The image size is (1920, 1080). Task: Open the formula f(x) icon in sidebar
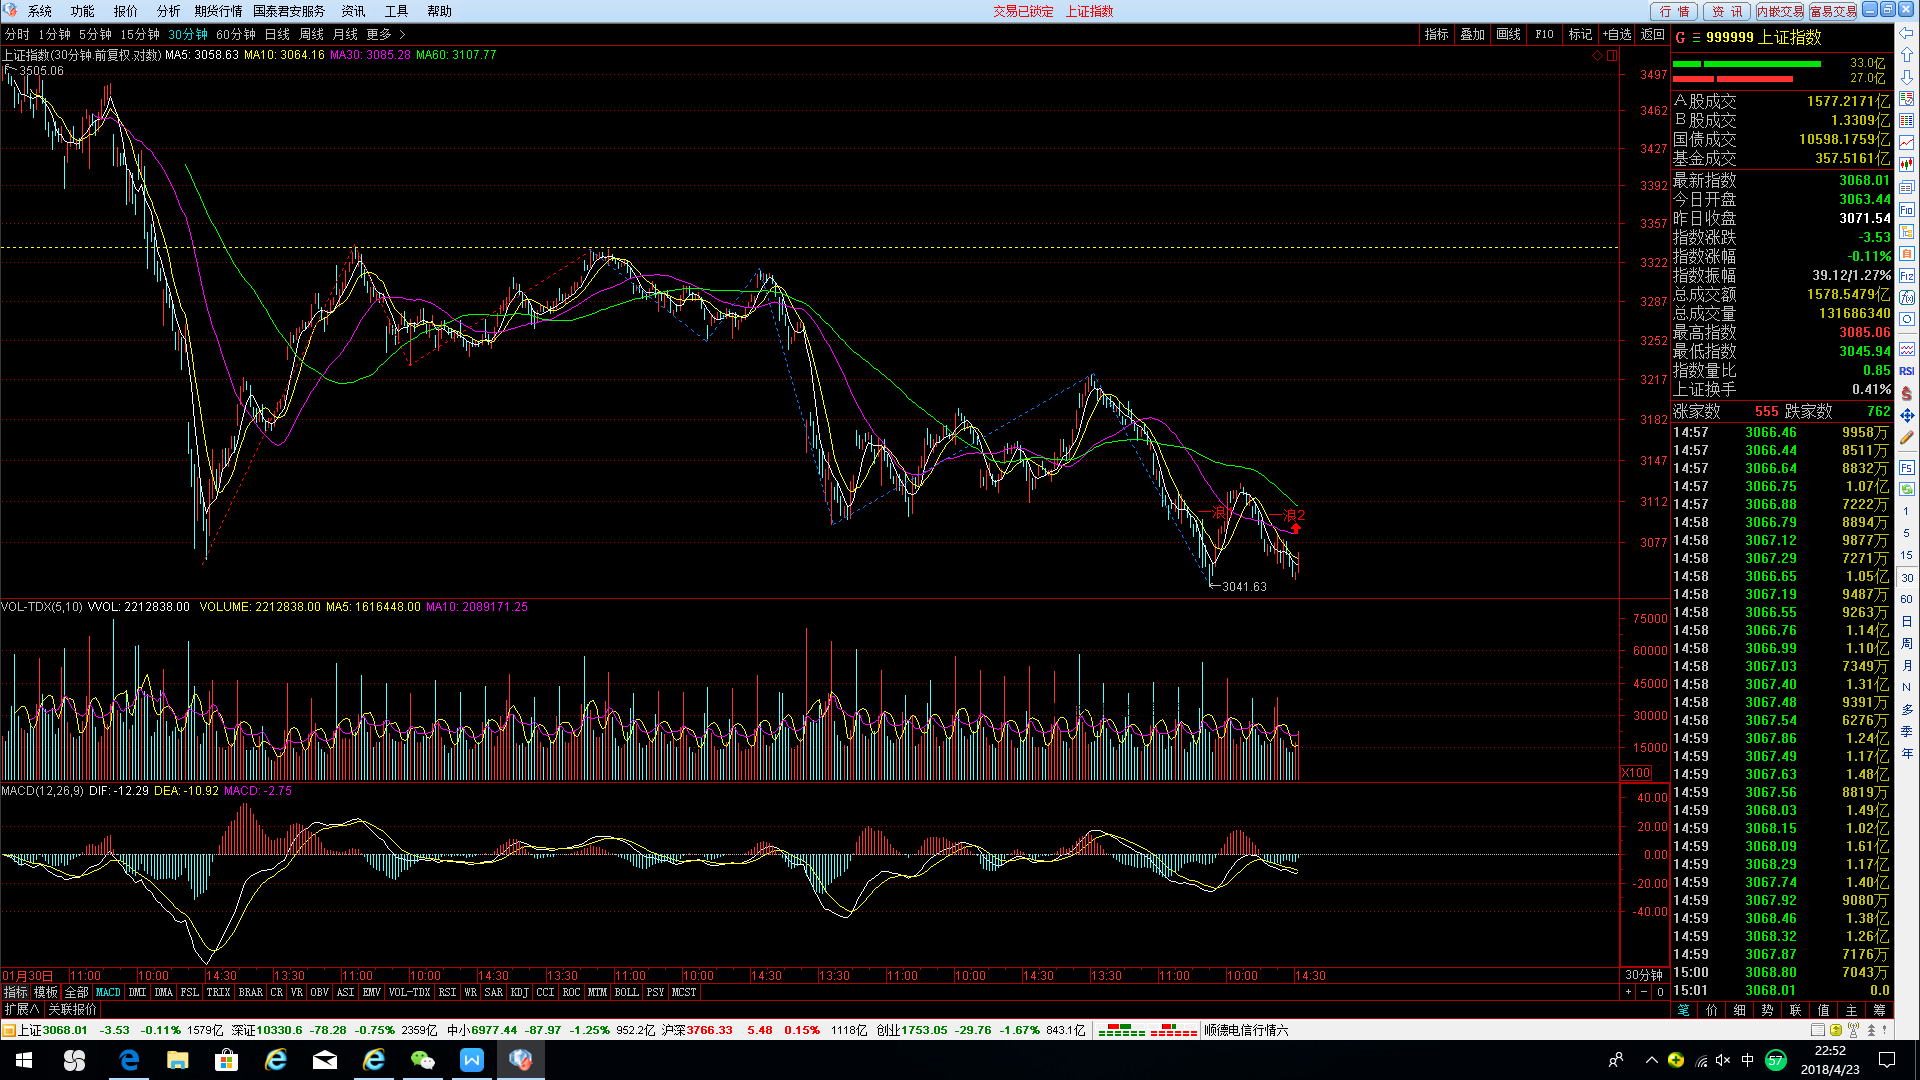click(1906, 298)
